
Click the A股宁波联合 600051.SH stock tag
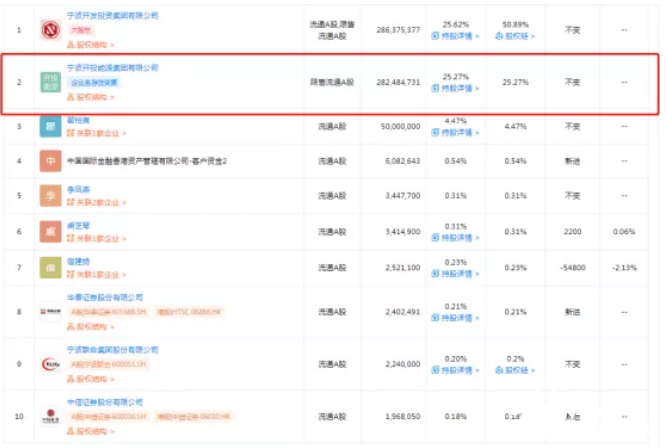[x=108, y=364]
